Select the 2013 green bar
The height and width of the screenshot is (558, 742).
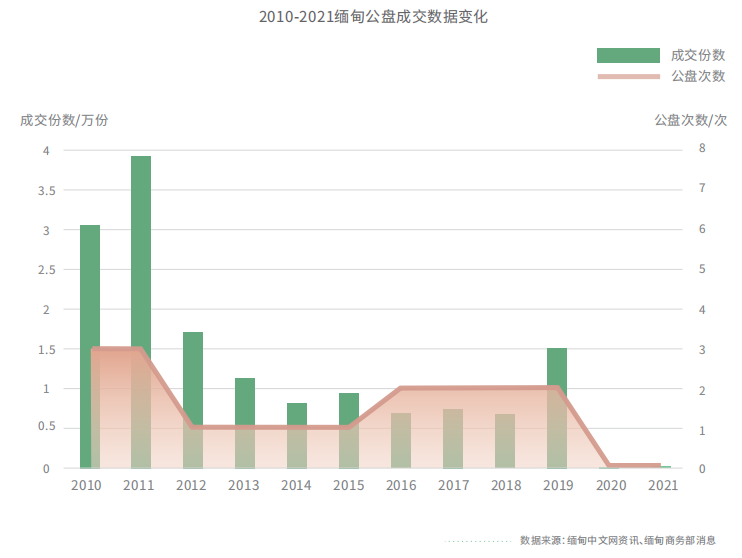(x=245, y=423)
